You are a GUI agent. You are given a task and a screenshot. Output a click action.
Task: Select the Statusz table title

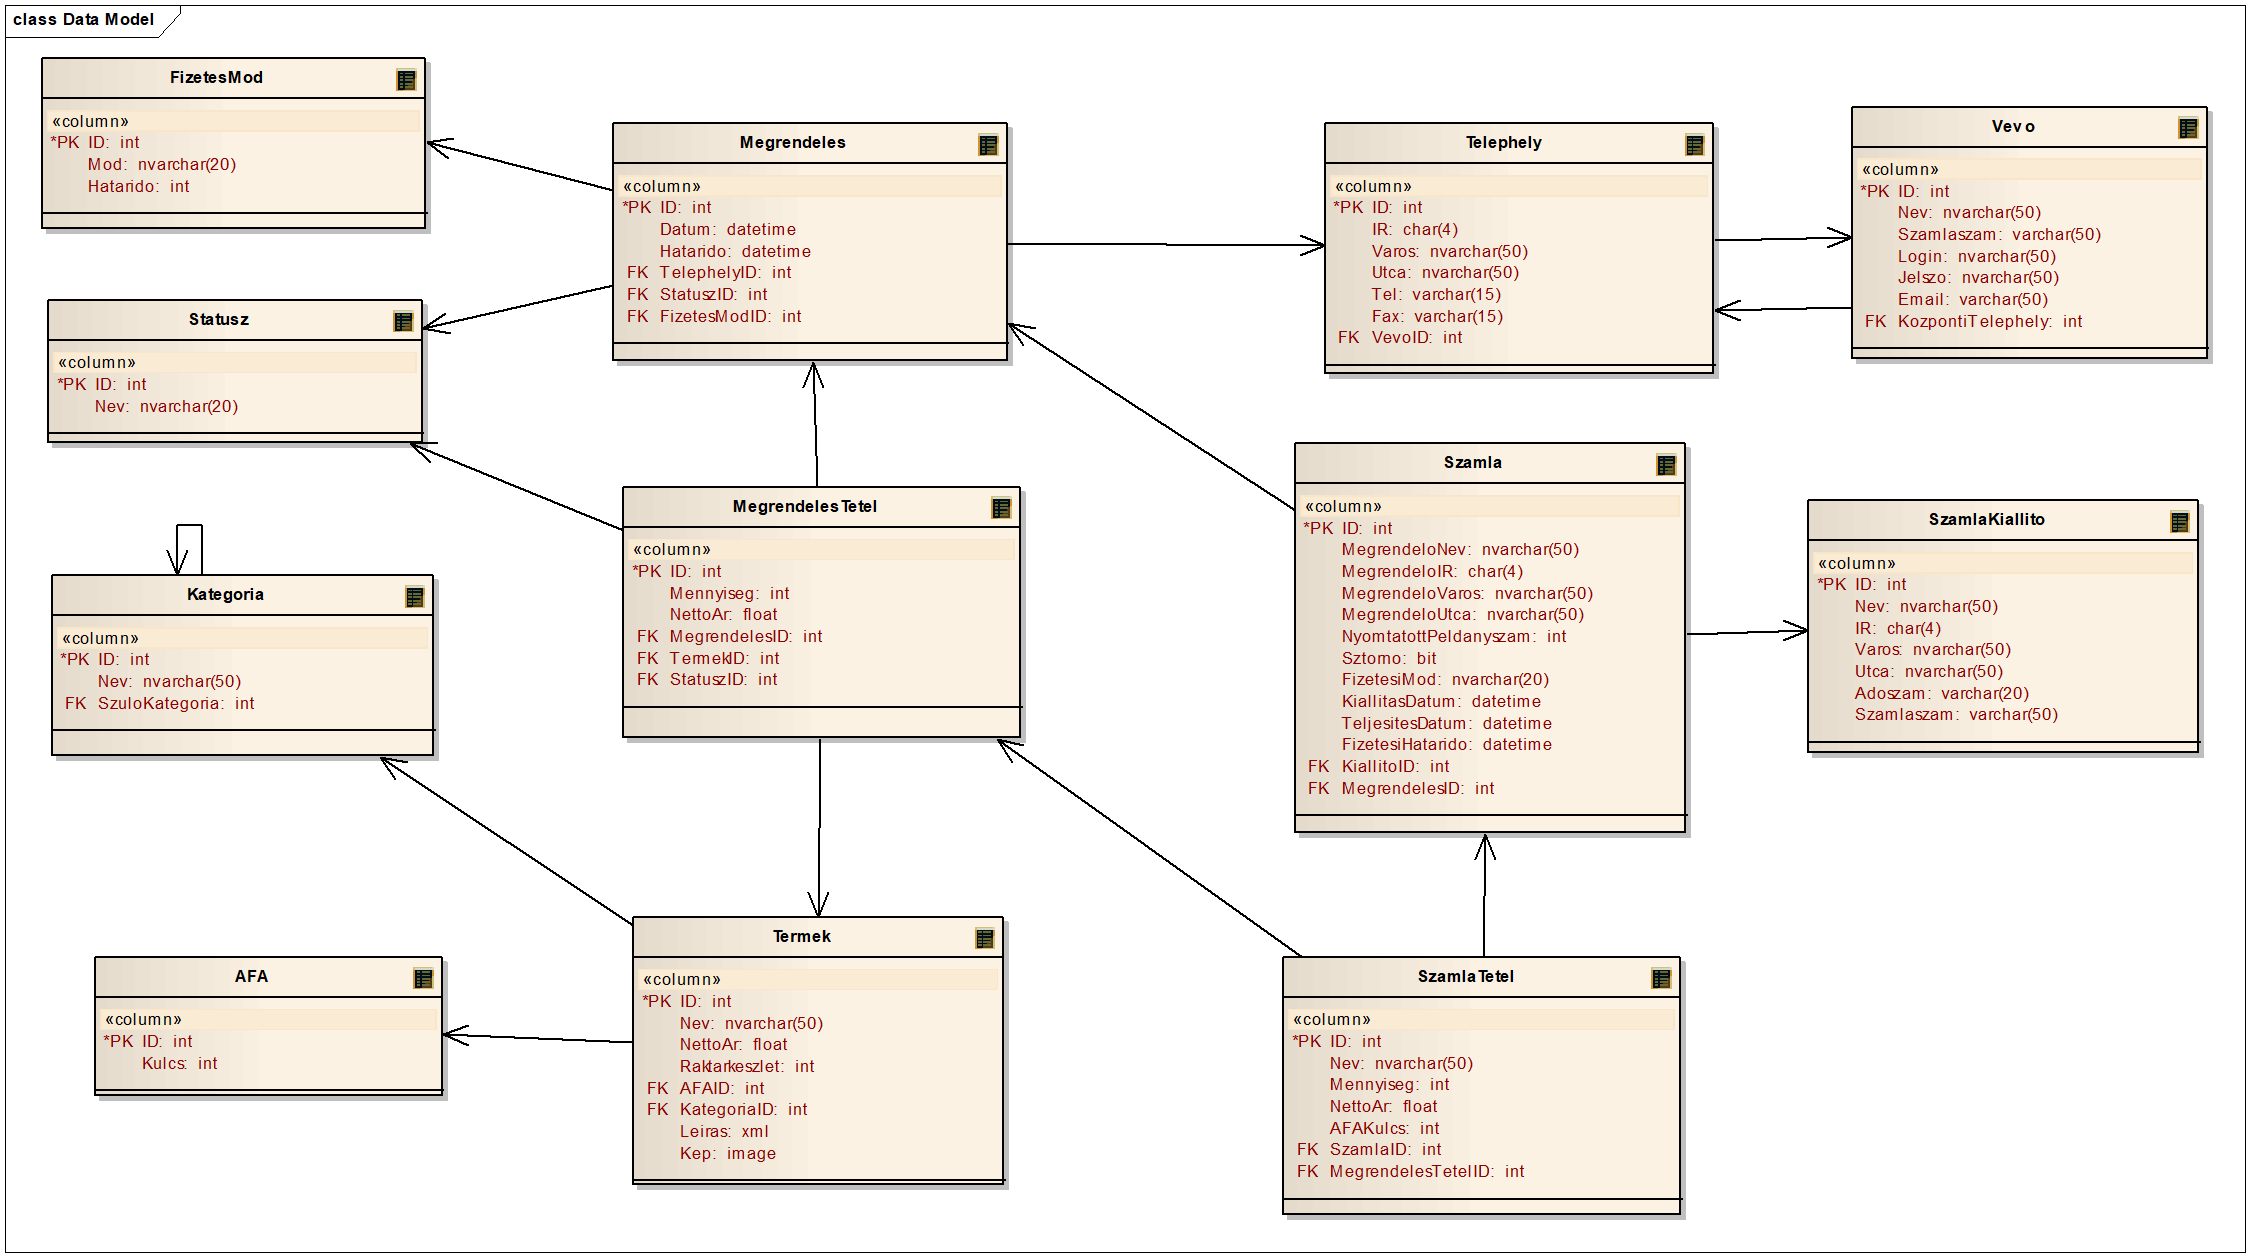coord(219,320)
